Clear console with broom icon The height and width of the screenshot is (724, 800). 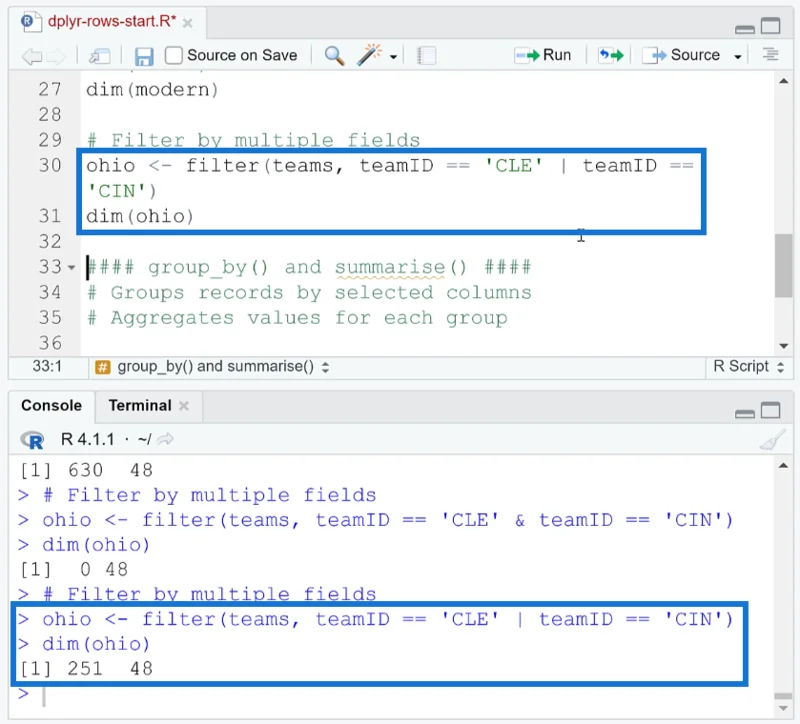[772, 439]
